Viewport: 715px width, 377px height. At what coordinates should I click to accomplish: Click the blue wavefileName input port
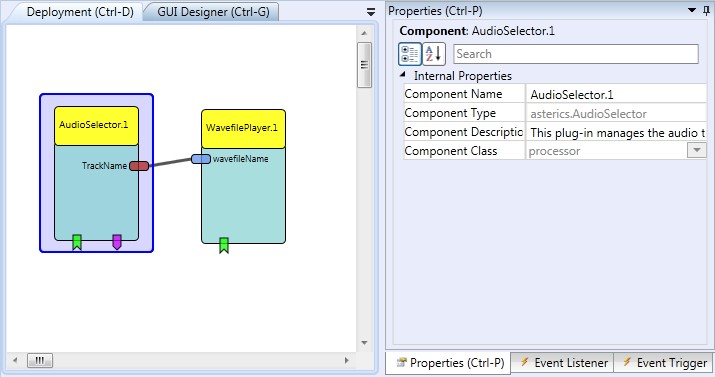201,159
